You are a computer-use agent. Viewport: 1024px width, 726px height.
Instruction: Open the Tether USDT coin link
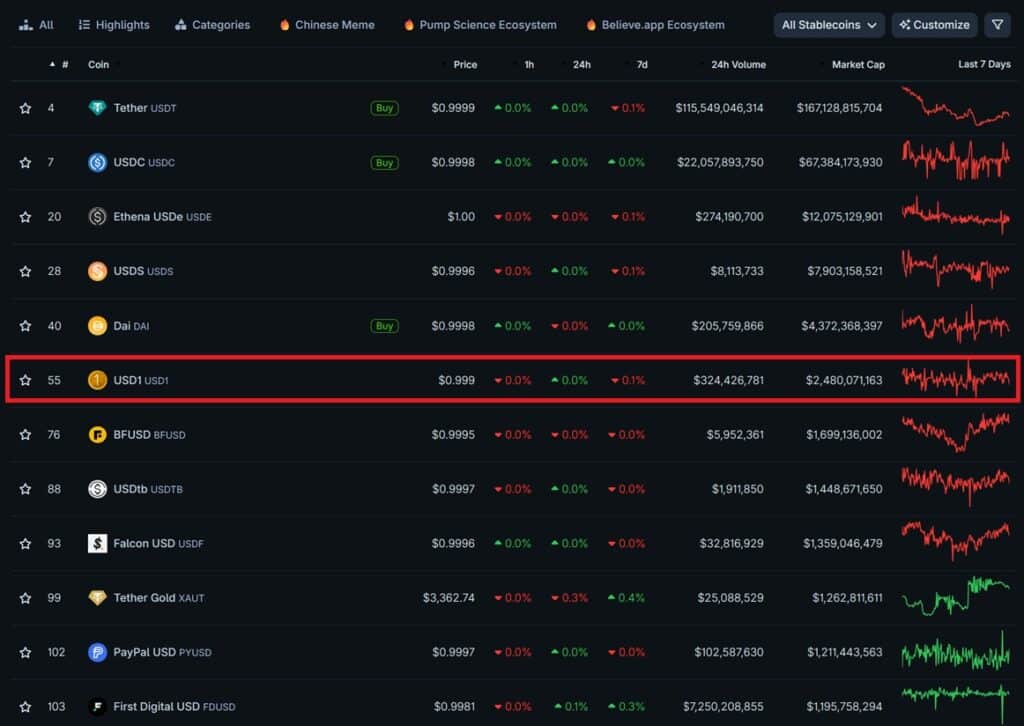point(144,108)
